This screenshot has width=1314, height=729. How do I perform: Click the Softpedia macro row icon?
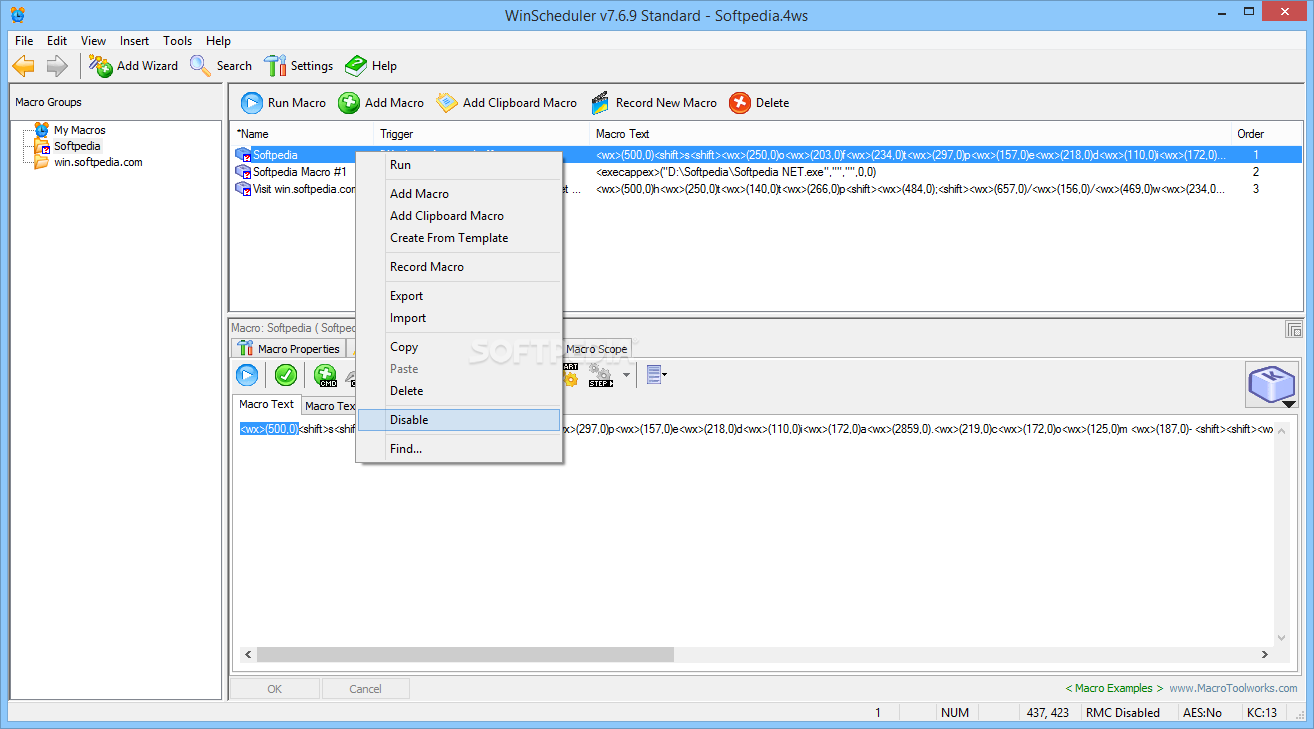[243, 155]
